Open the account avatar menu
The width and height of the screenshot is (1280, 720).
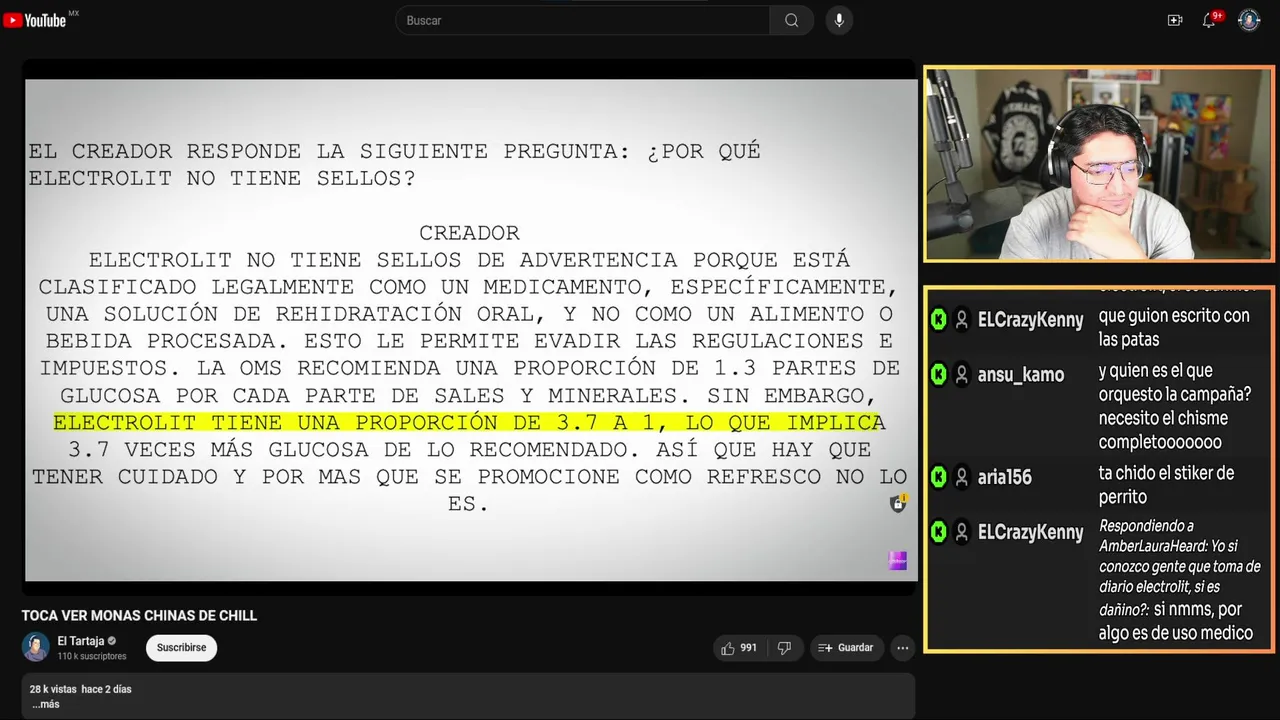click(x=1249, y=20)
